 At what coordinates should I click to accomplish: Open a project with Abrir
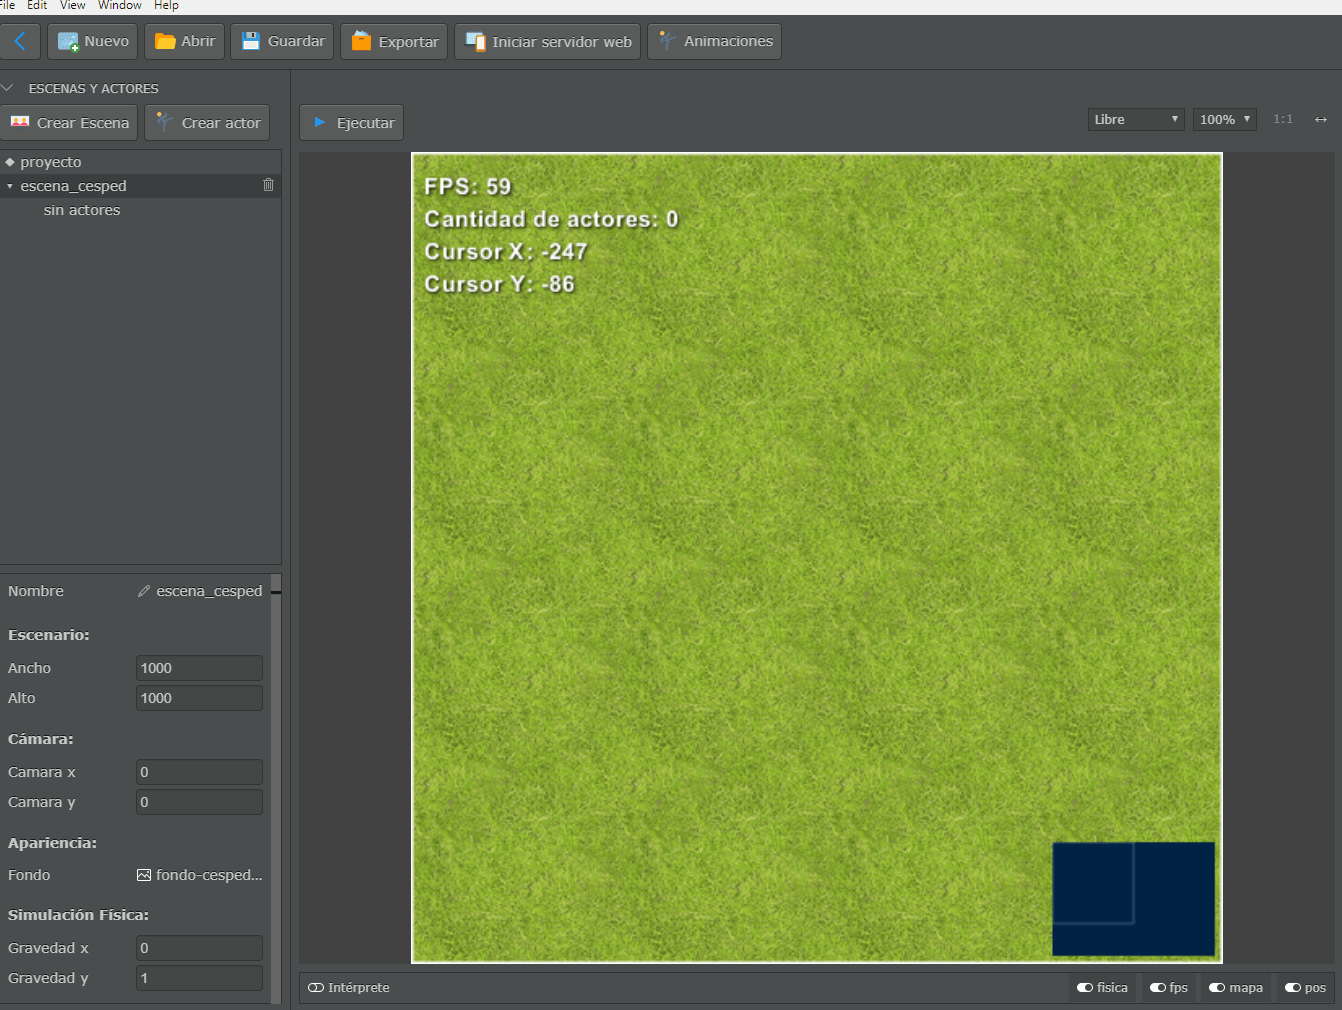click(x=184, y=41)
